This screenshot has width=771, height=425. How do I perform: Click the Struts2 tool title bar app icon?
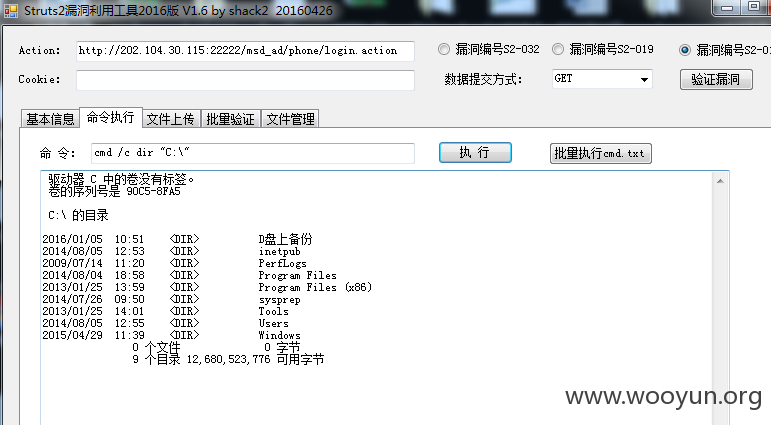11,10
